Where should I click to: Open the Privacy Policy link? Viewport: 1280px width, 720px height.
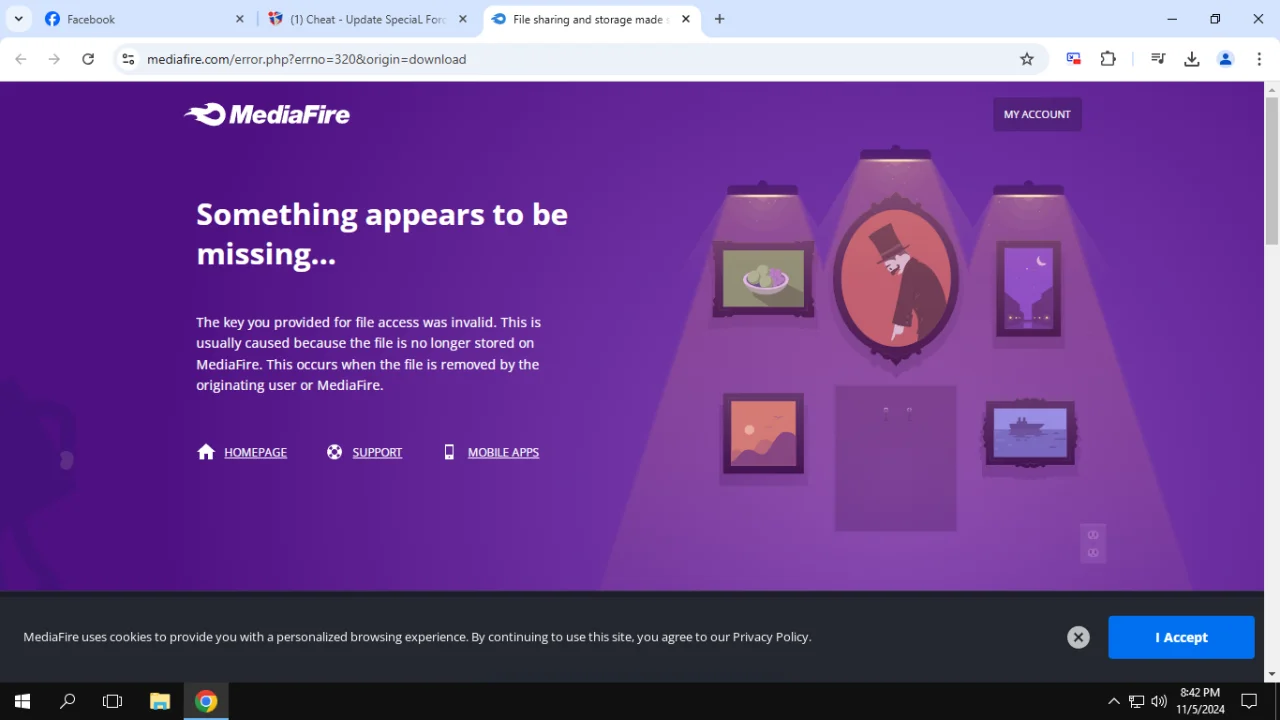[770, 637]
